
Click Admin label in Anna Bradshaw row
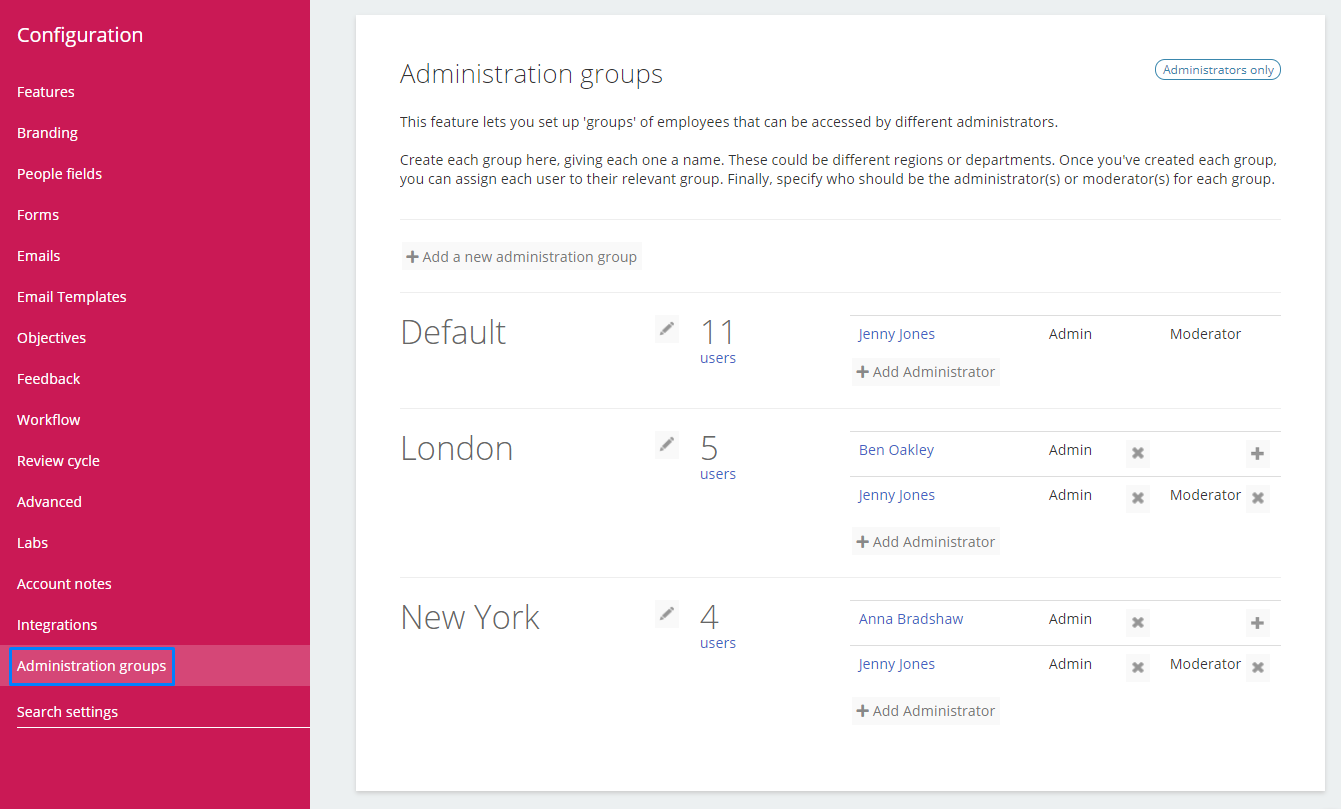coord(1070,619)
